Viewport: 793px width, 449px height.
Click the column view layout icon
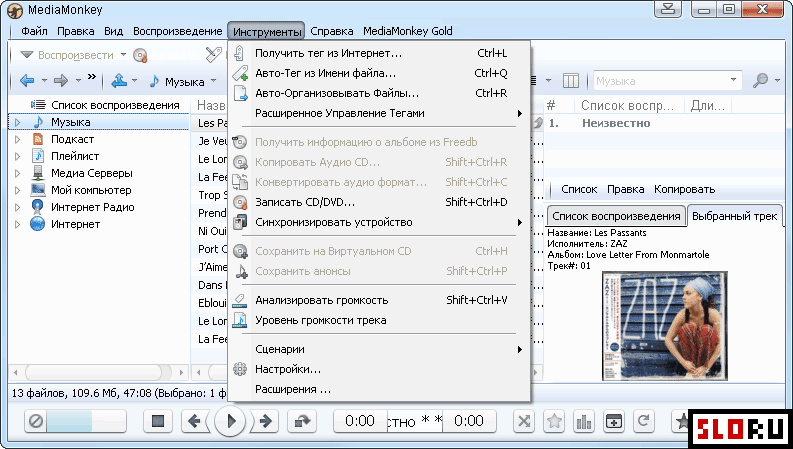570,81
